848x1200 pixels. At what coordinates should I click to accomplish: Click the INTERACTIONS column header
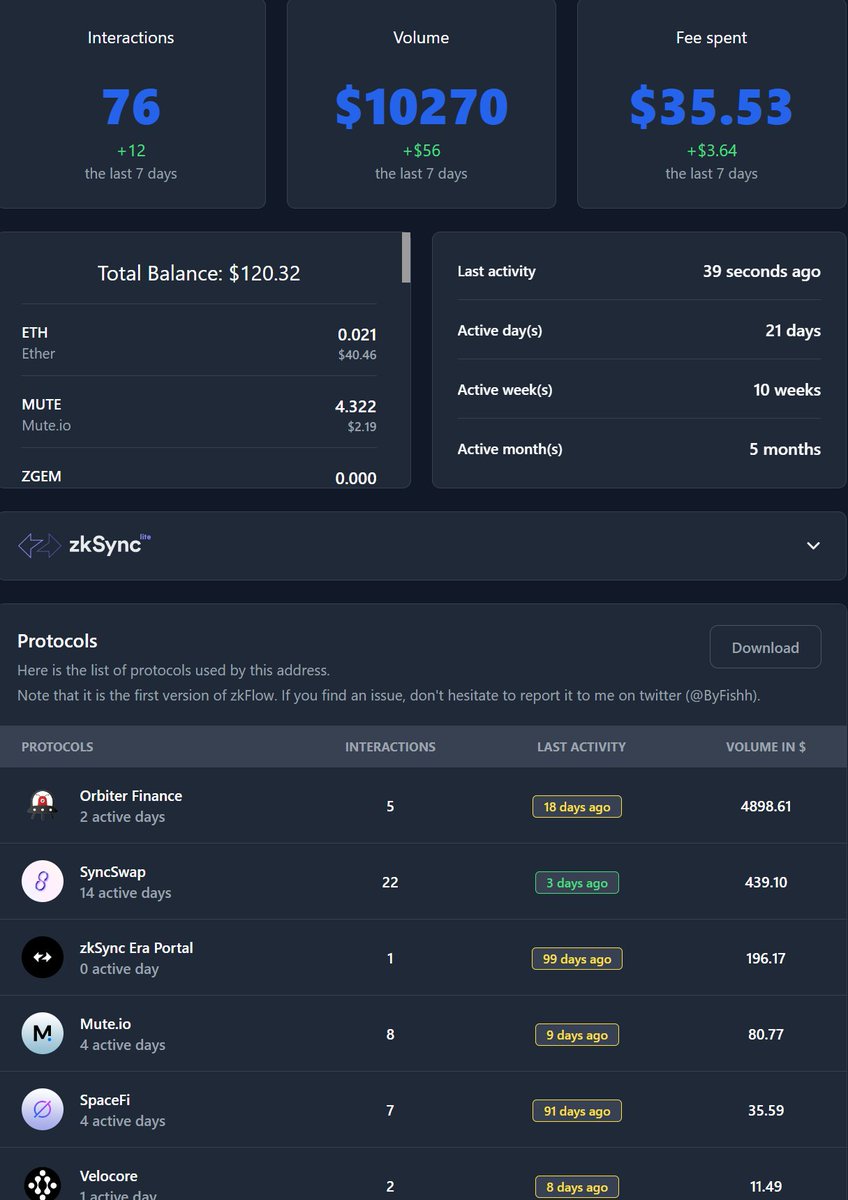pos(390,747)
